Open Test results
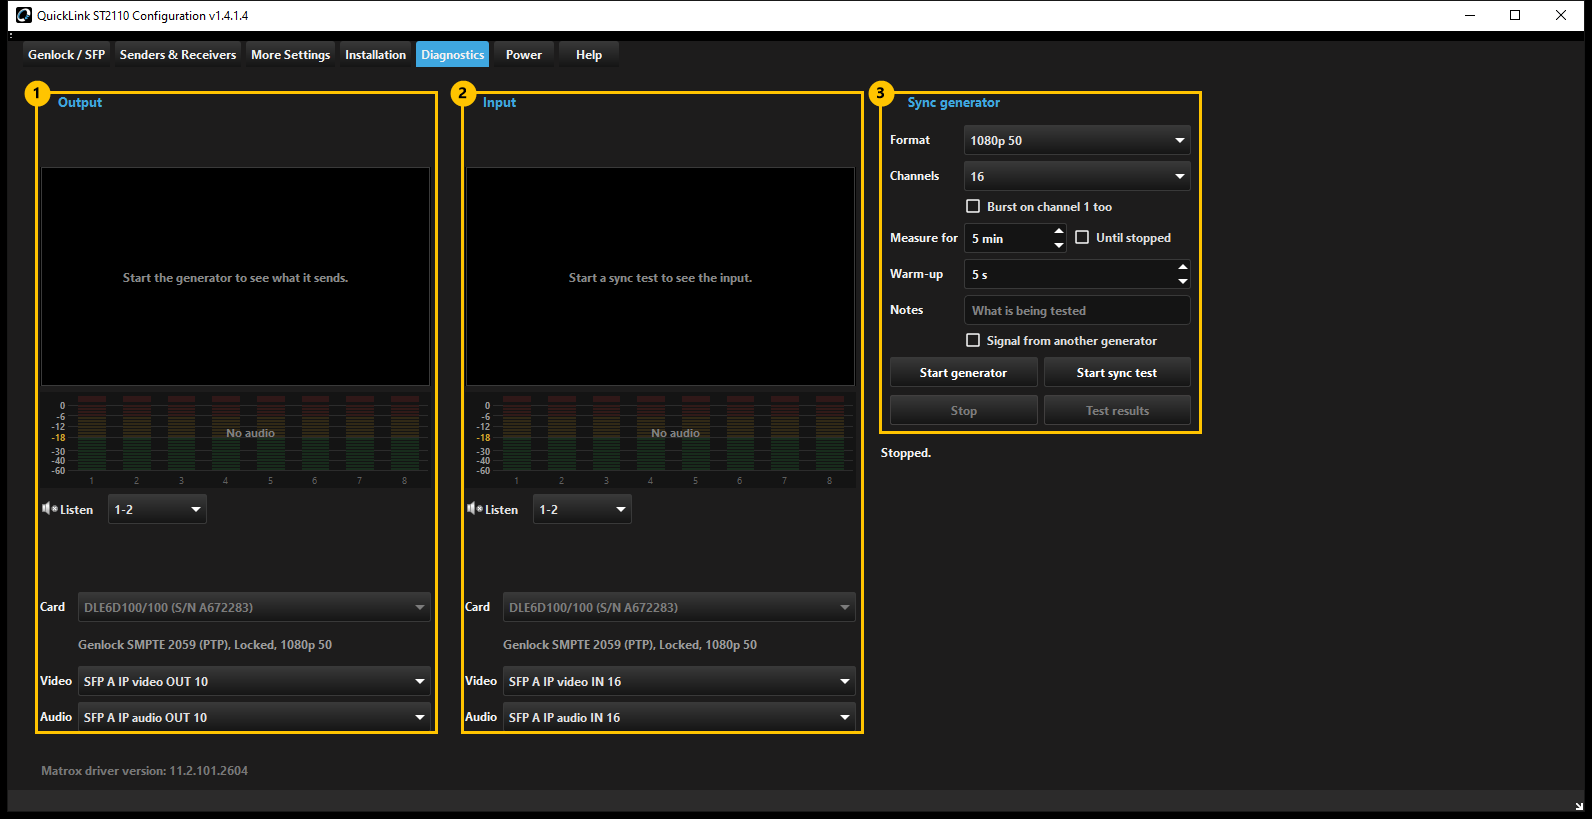Screen dimensions: 1592x819 point(1117,410)
